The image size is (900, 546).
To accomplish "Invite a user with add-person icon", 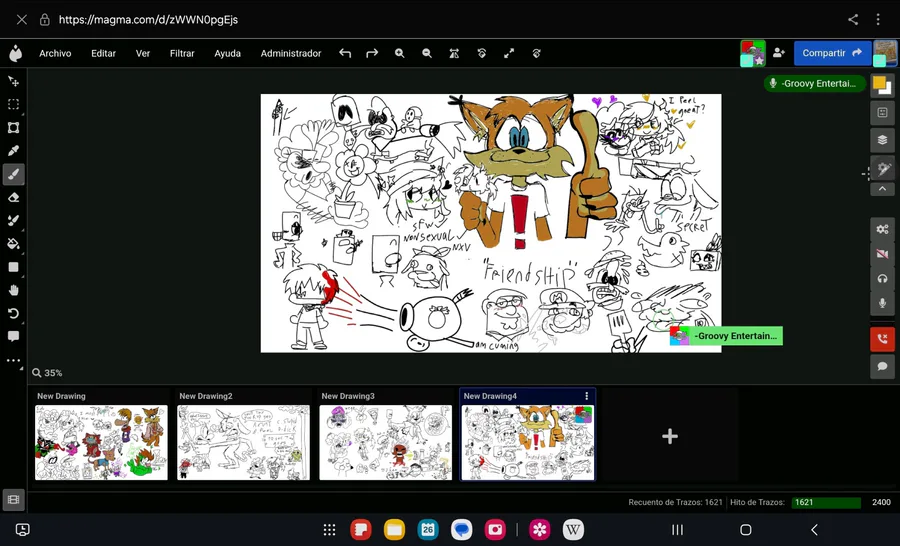I will click(779, 53).
